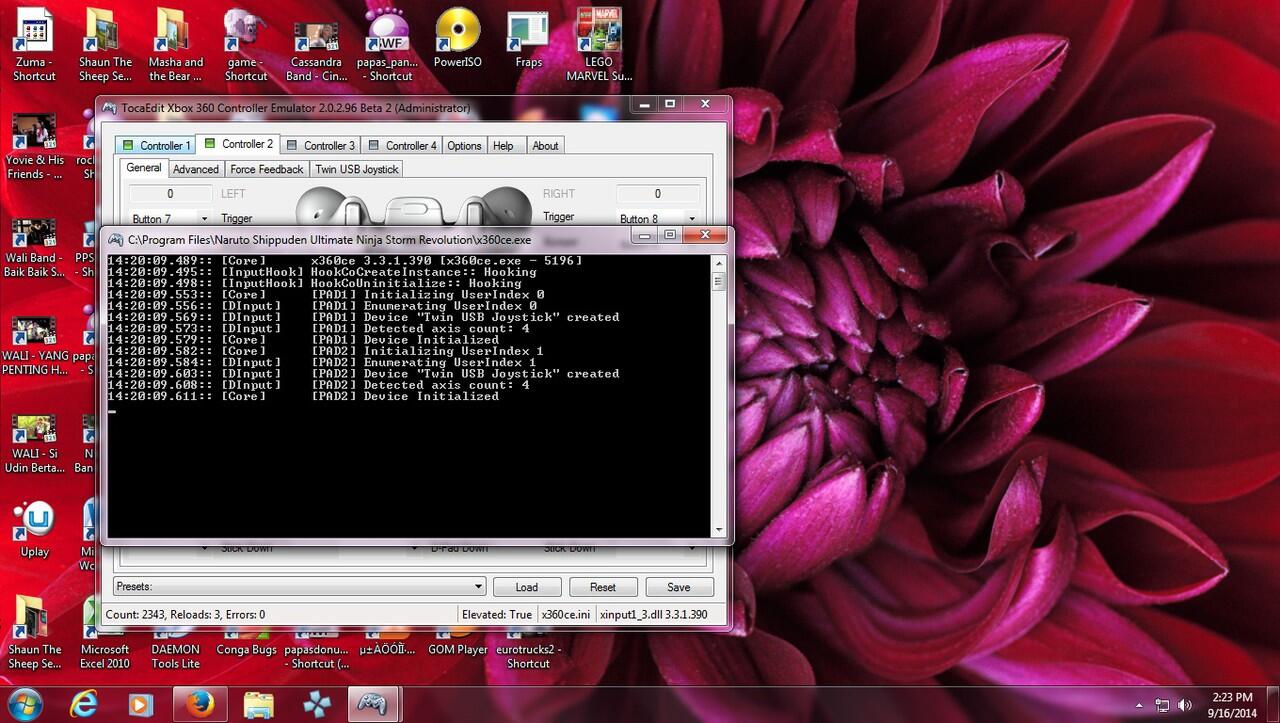Image resolution: width=1280 pixels, height=723 pixels.
Task: Open the Help menu in x360ce
Action: pos(504,145)
